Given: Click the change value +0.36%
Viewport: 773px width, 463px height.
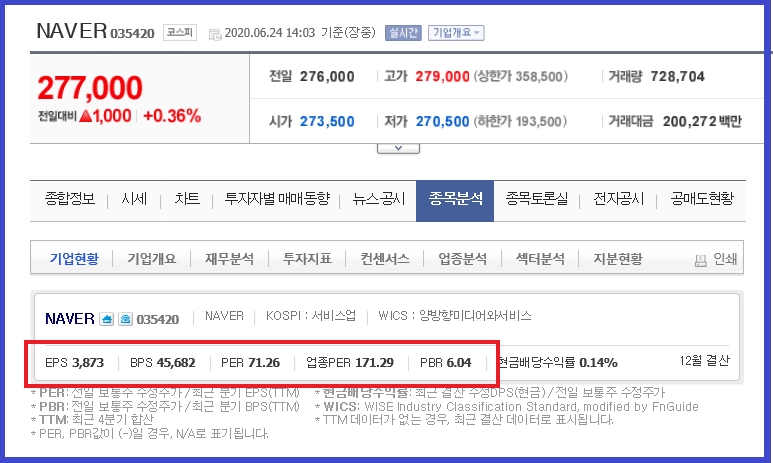Looking at the screenshot, I should (172, 116).
